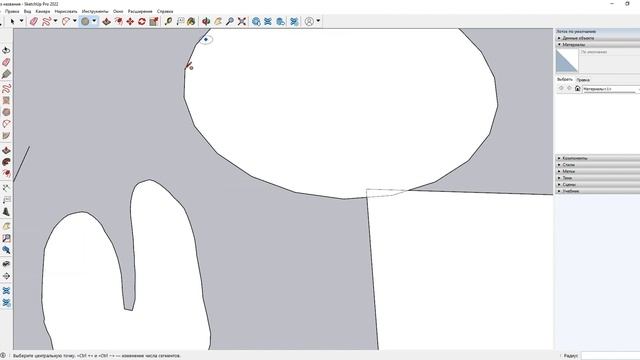
Task: Go back in materials browser
Action: pyautogui.click(x=561, y=88)
